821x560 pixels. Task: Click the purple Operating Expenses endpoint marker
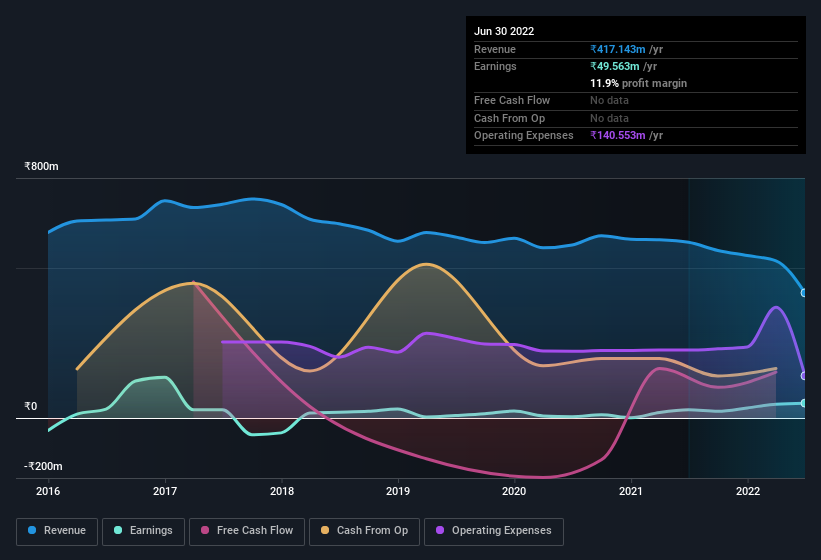804,376
